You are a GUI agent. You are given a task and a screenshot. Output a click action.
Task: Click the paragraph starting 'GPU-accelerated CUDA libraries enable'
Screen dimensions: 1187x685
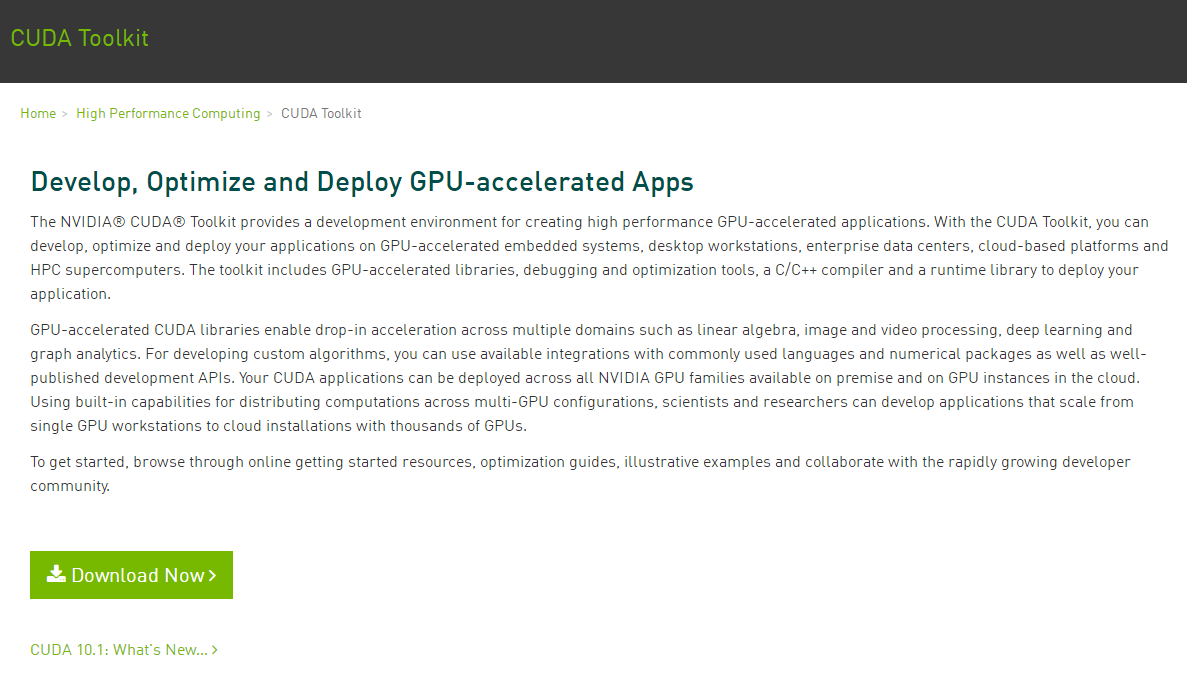(589, 378)
